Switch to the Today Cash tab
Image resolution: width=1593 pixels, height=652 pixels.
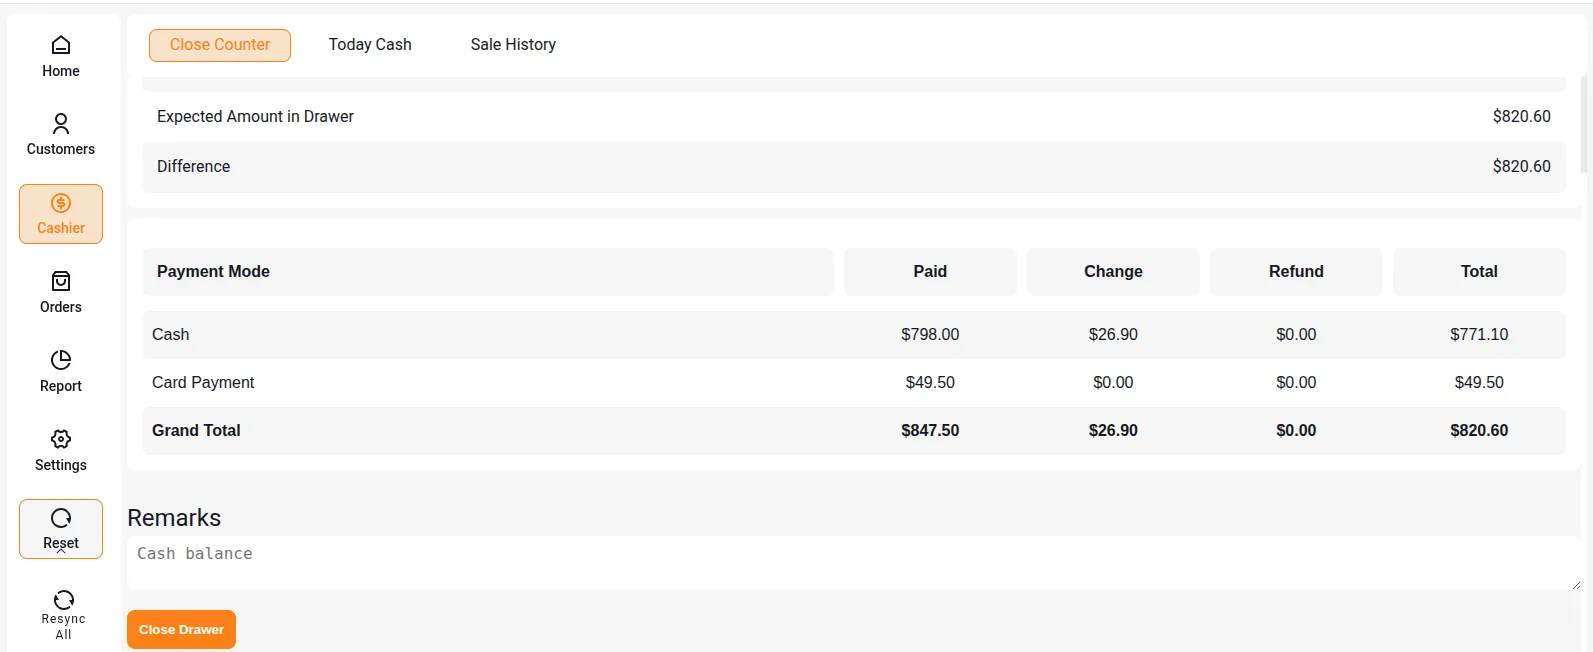370,45
